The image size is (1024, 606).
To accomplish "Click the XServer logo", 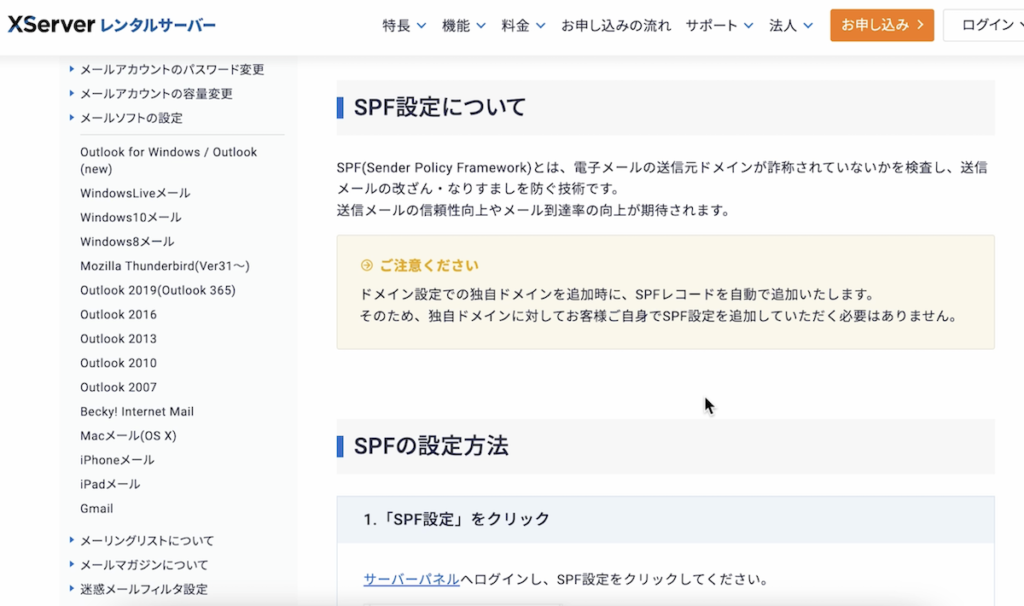I will [110, 25].
